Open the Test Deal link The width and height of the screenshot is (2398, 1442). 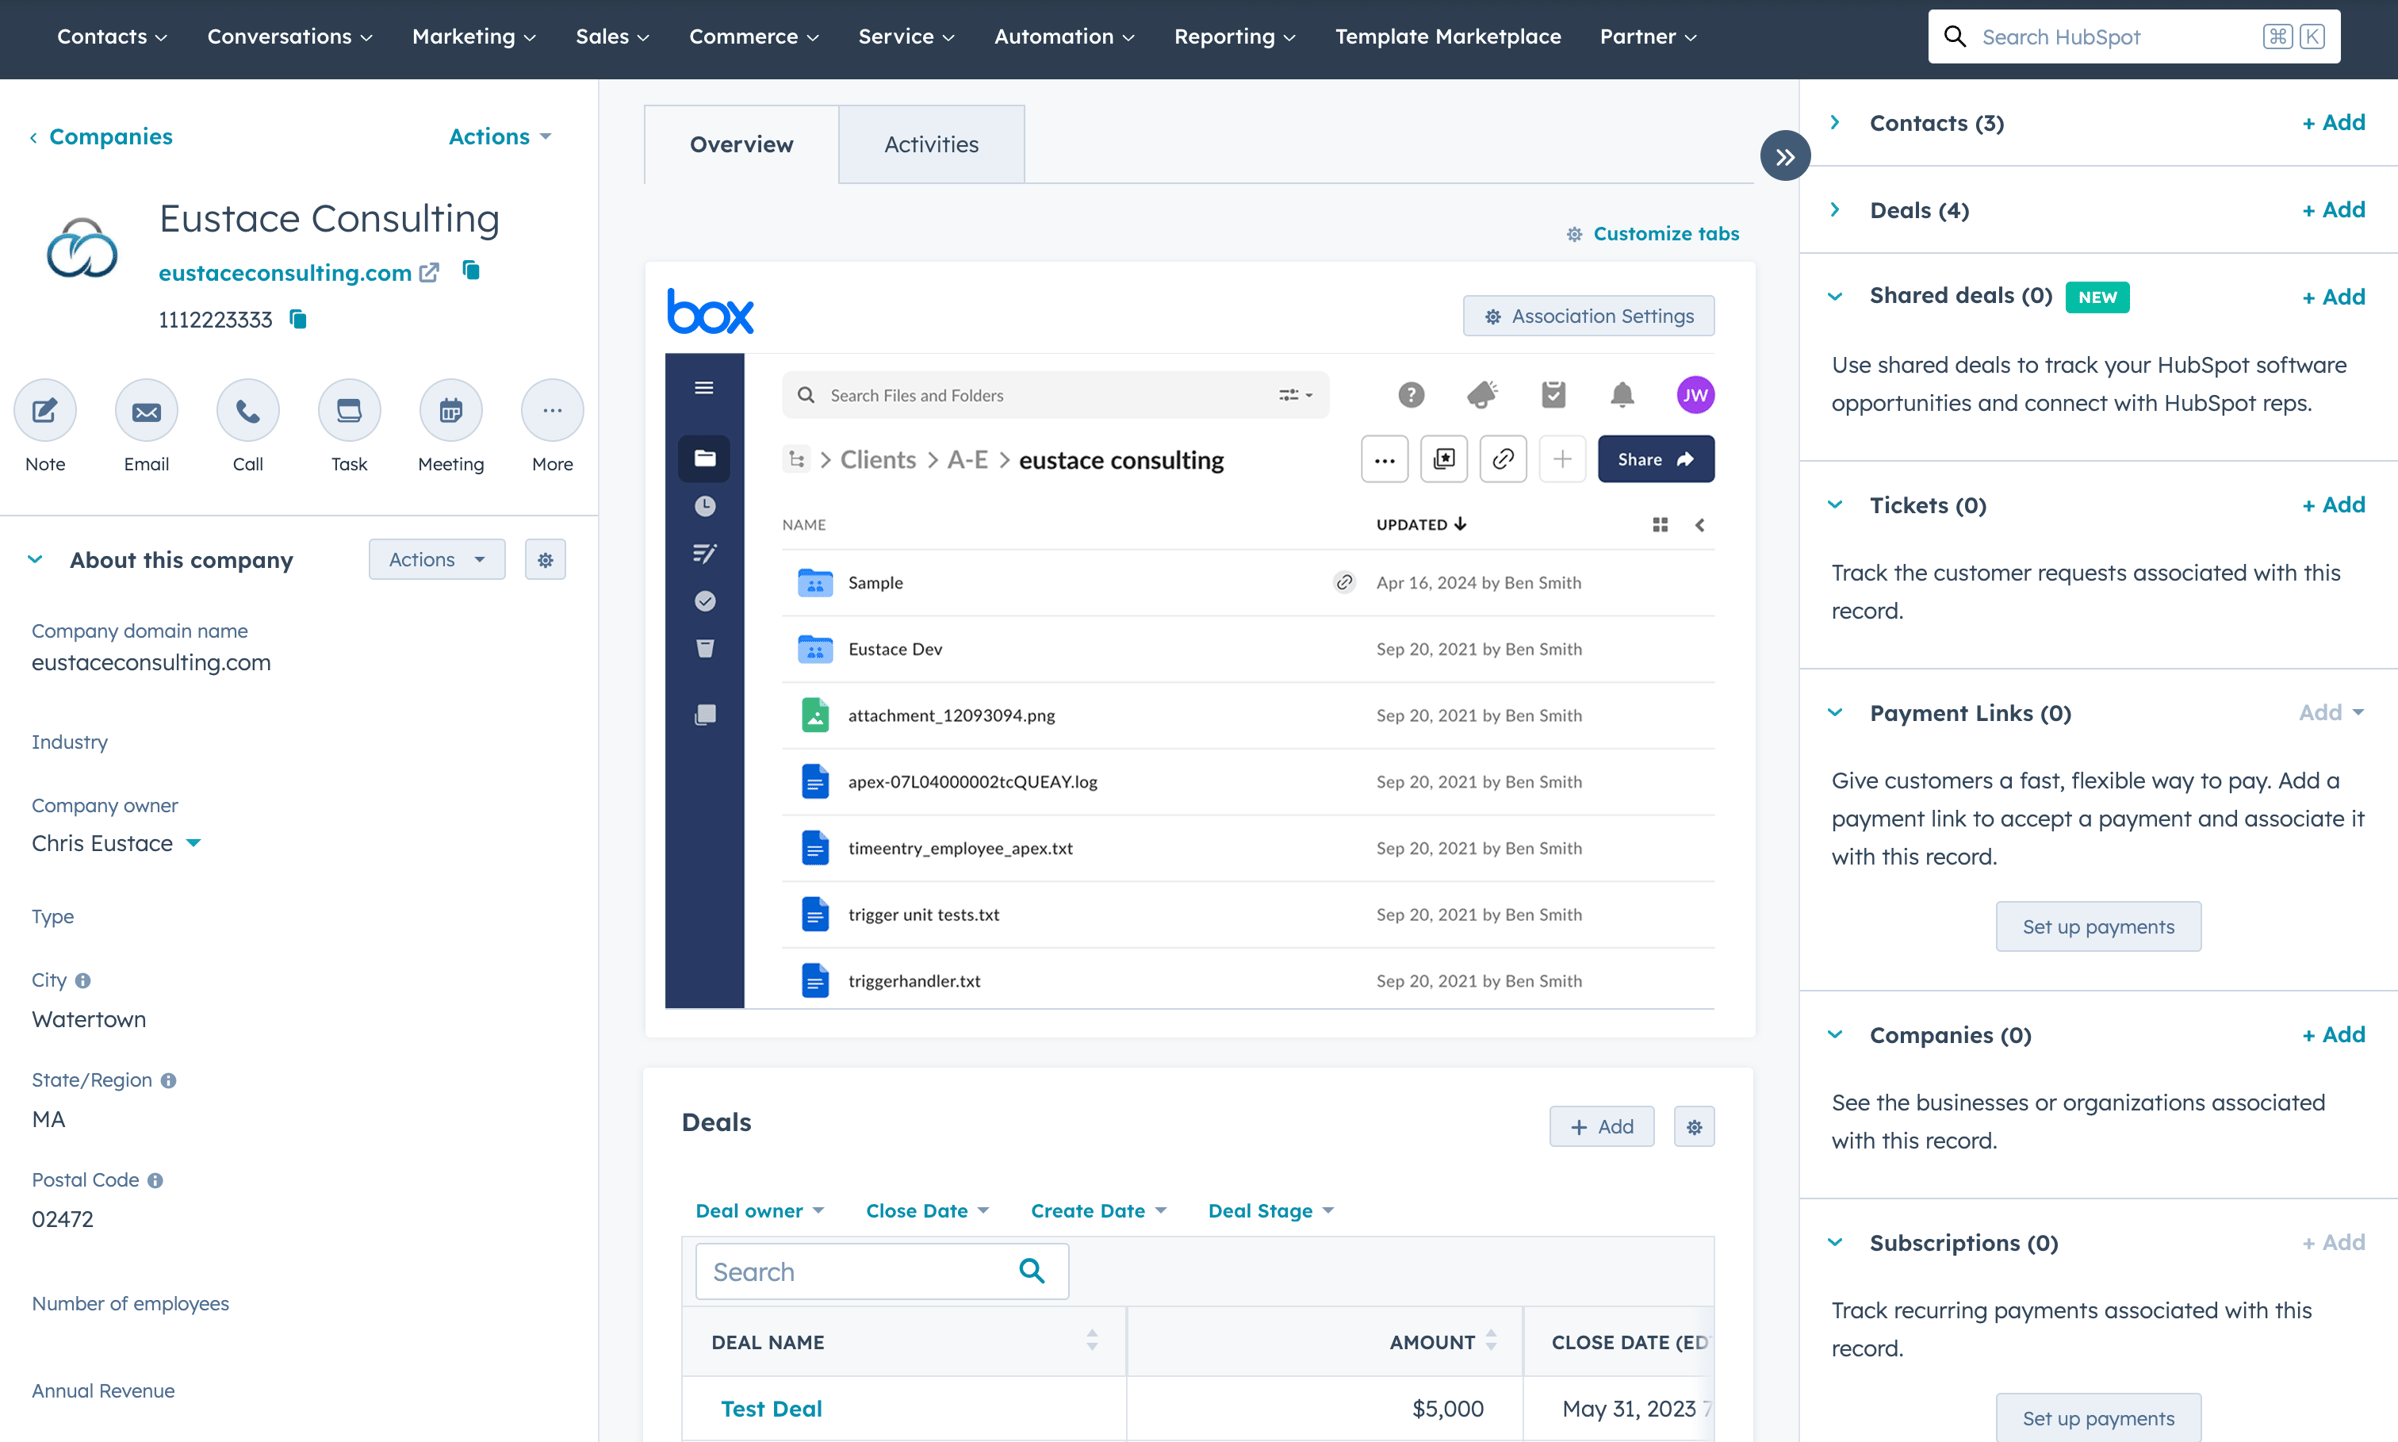click(x=771, y=1408)
